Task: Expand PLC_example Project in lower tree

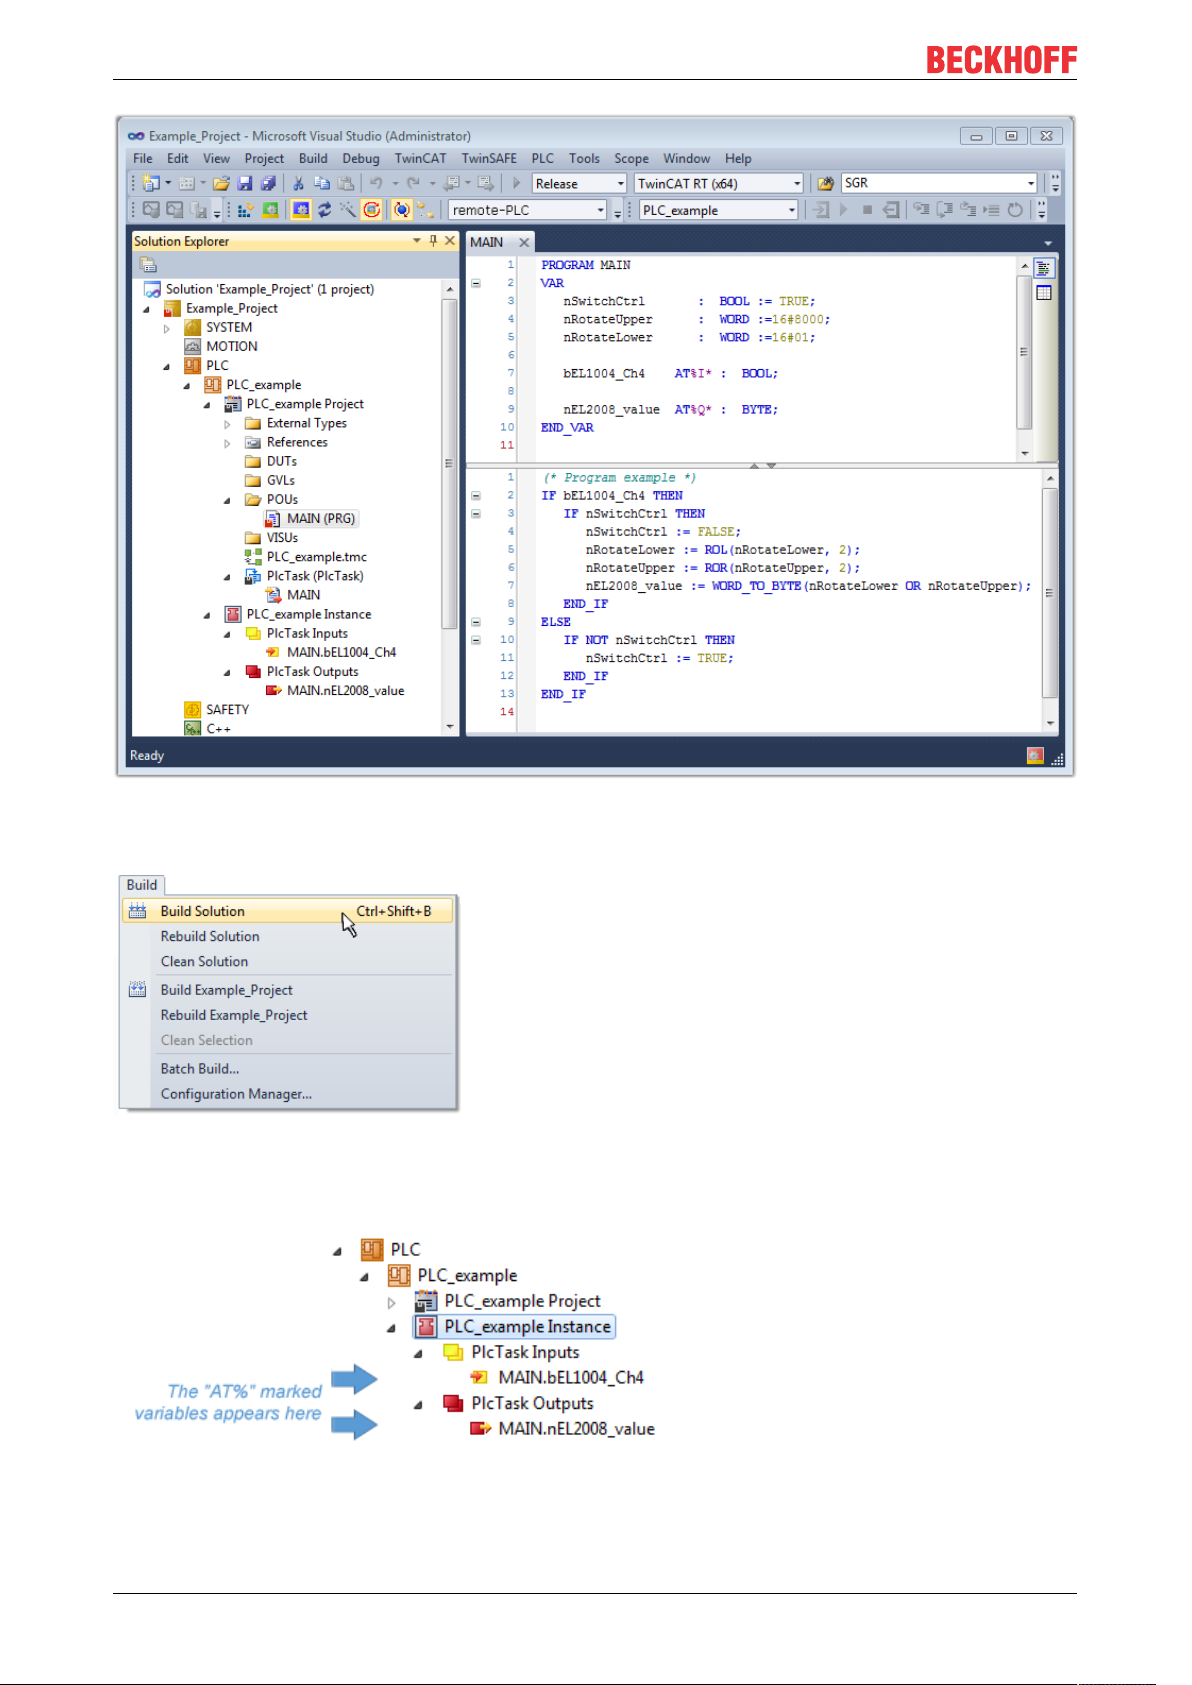Action: tap(391, 1302)
